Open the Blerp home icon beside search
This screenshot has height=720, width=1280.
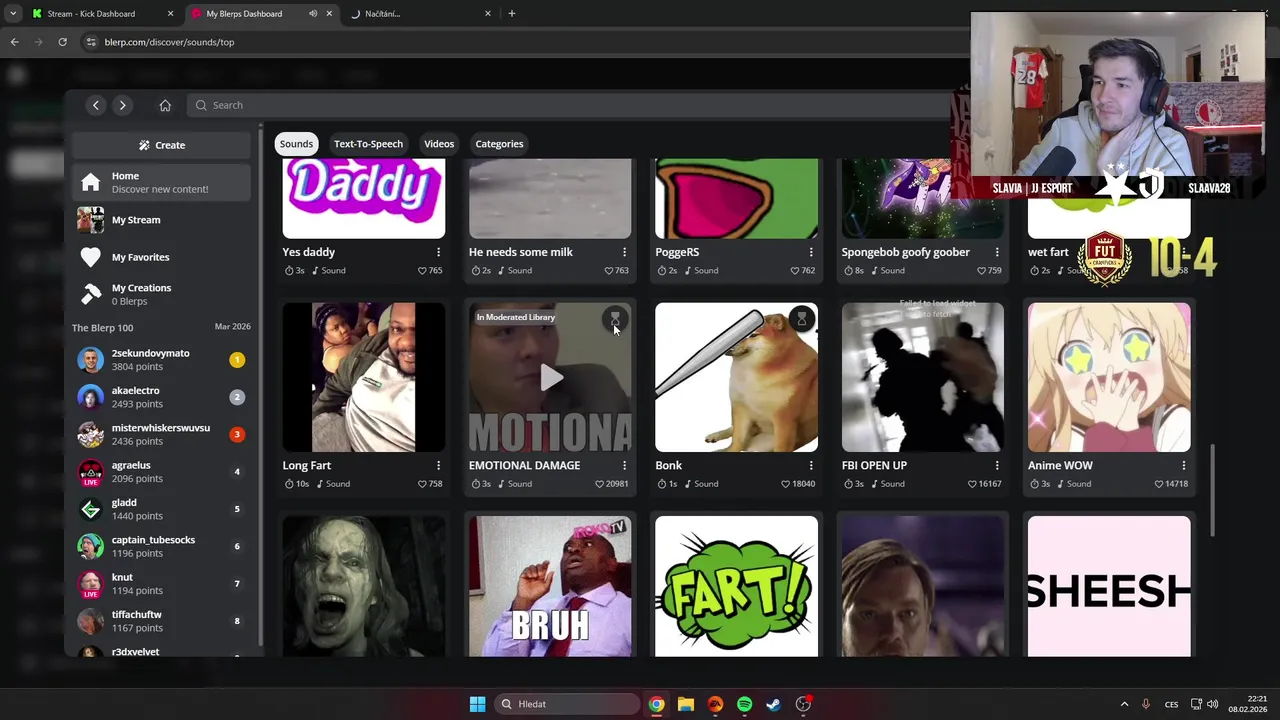(x=165, y=105)
